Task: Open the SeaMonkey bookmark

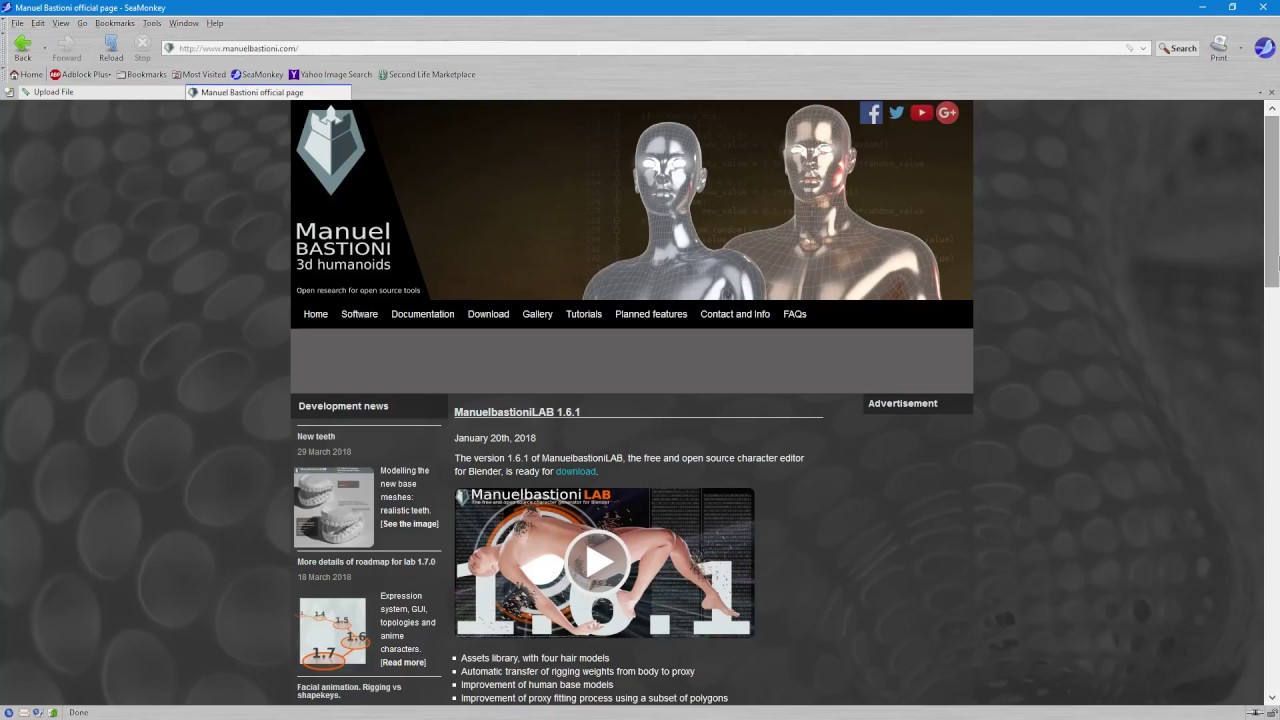Action: tap(257, 74)
